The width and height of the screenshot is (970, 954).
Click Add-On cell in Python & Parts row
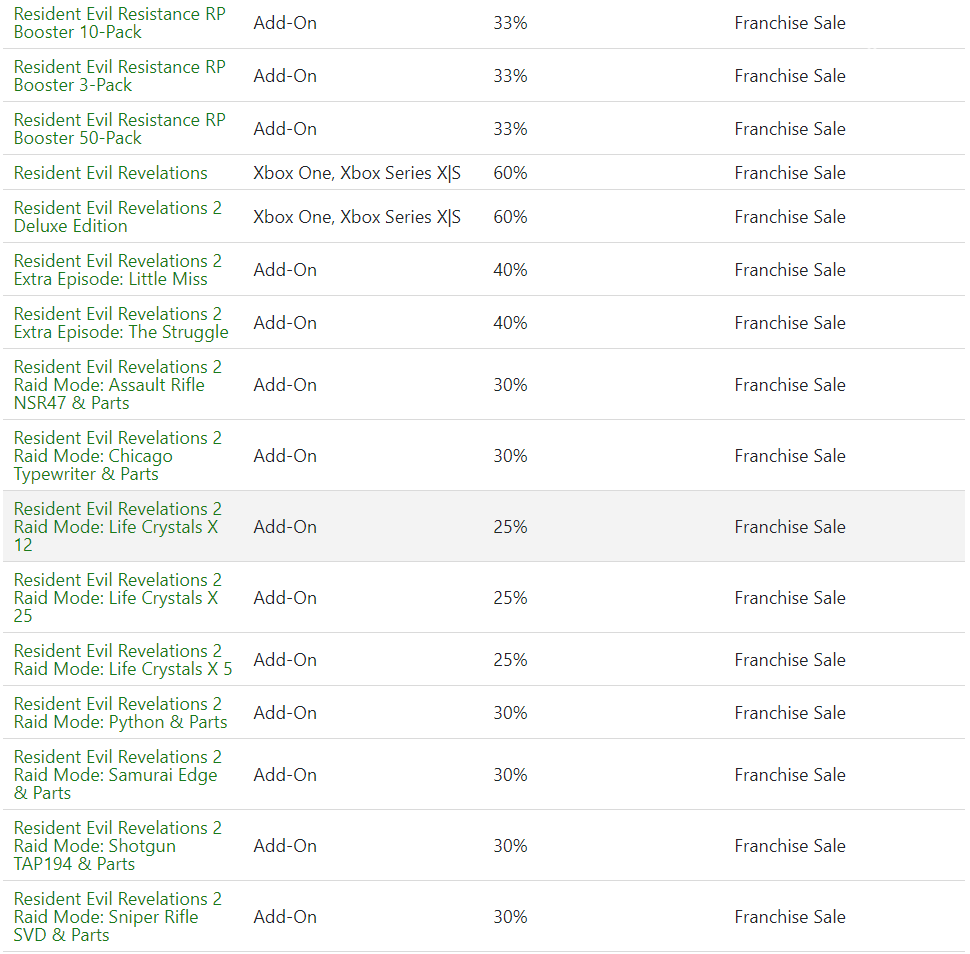[x=285, y=713]
